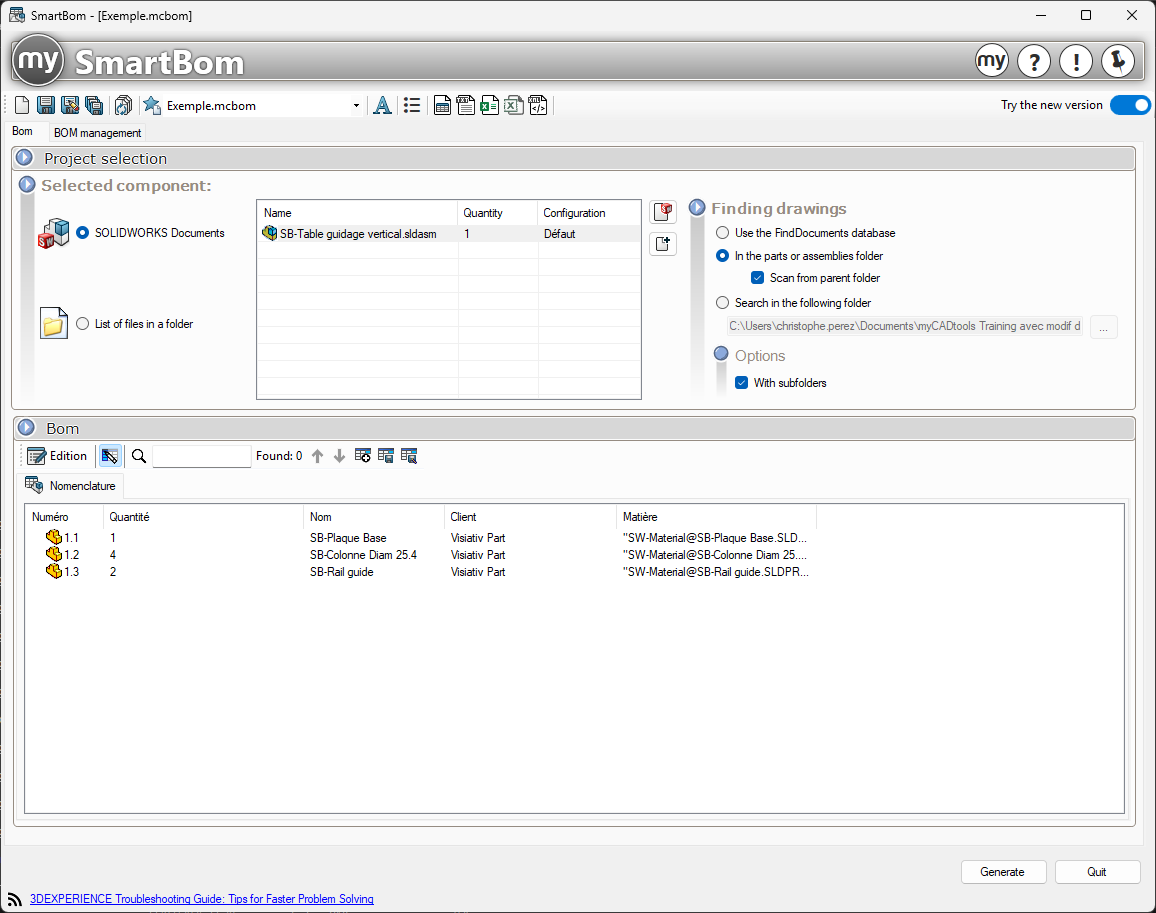Uncheck 'Scan from parent folder' checkbox
This screenshot has height=913, width=1156.
(x=758, y=278)
